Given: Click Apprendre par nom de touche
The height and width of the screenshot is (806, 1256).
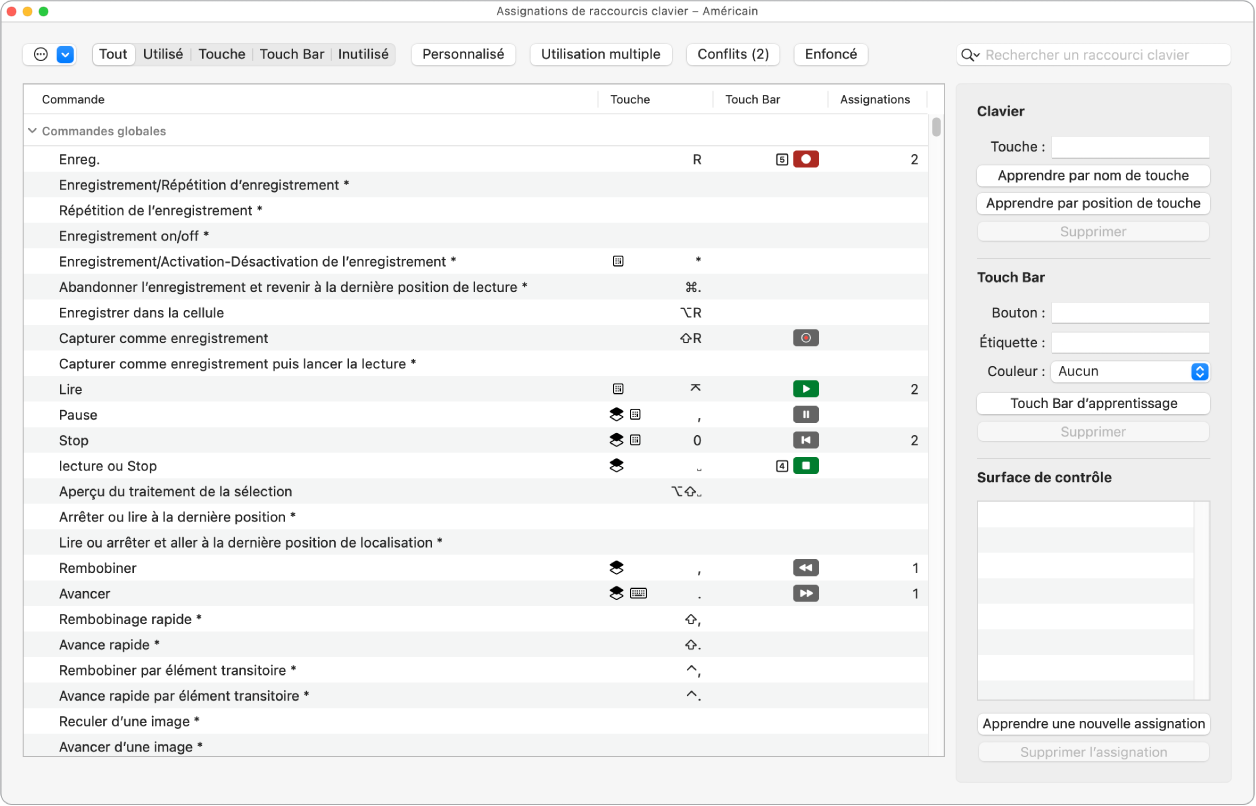Looking at the screenshot, I should click(1092, 175).
